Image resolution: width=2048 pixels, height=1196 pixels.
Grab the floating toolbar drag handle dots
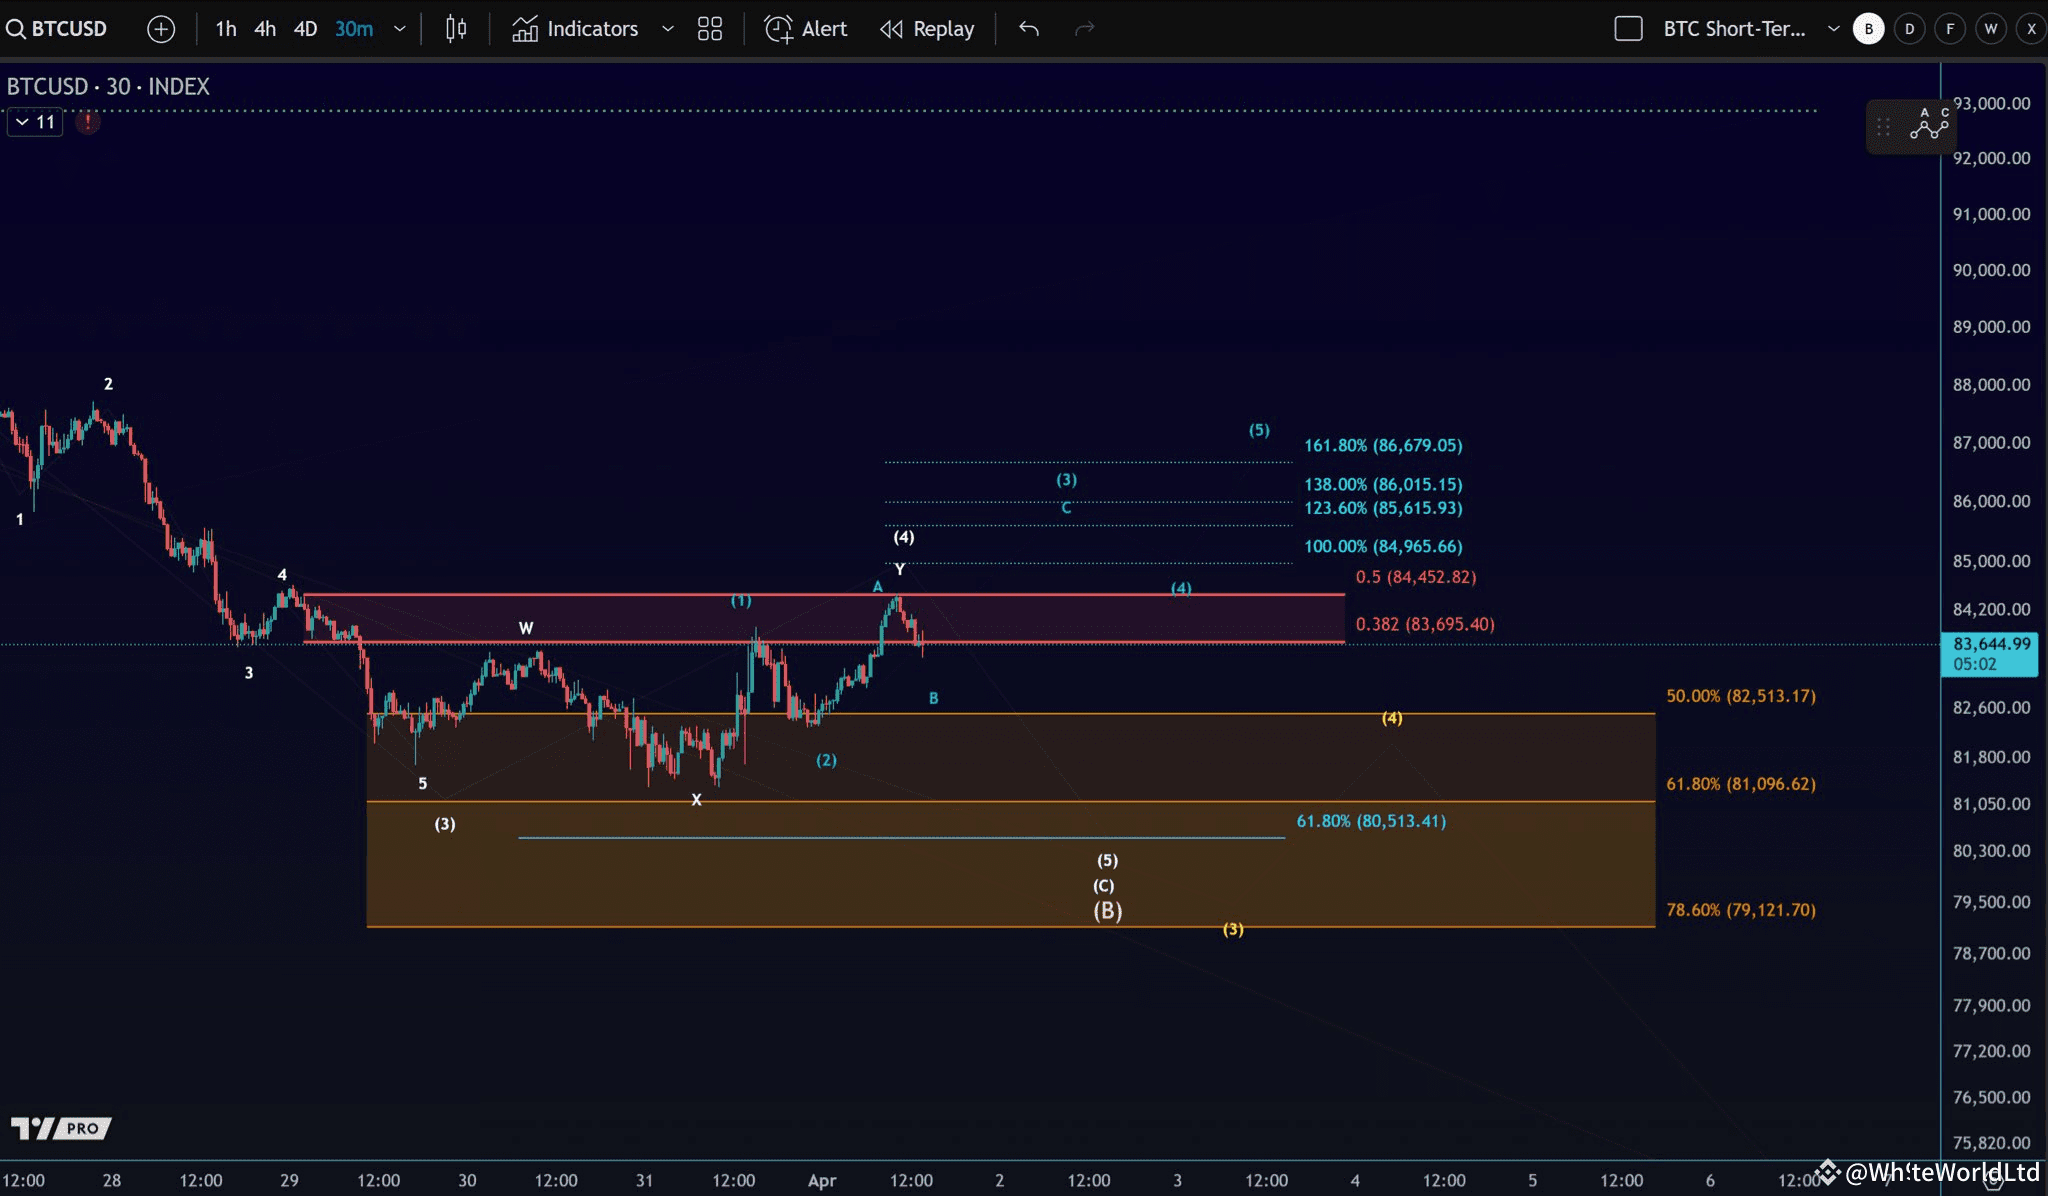1884,127
